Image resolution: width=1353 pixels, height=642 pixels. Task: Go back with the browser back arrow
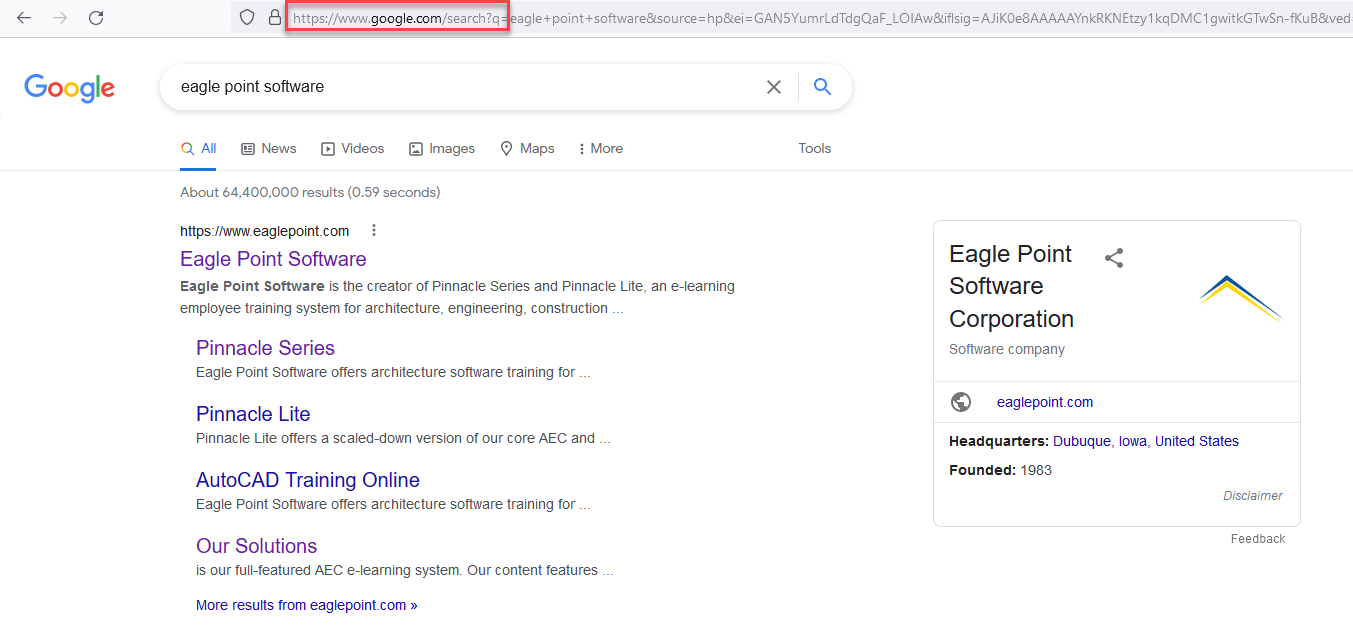[24, 18]
